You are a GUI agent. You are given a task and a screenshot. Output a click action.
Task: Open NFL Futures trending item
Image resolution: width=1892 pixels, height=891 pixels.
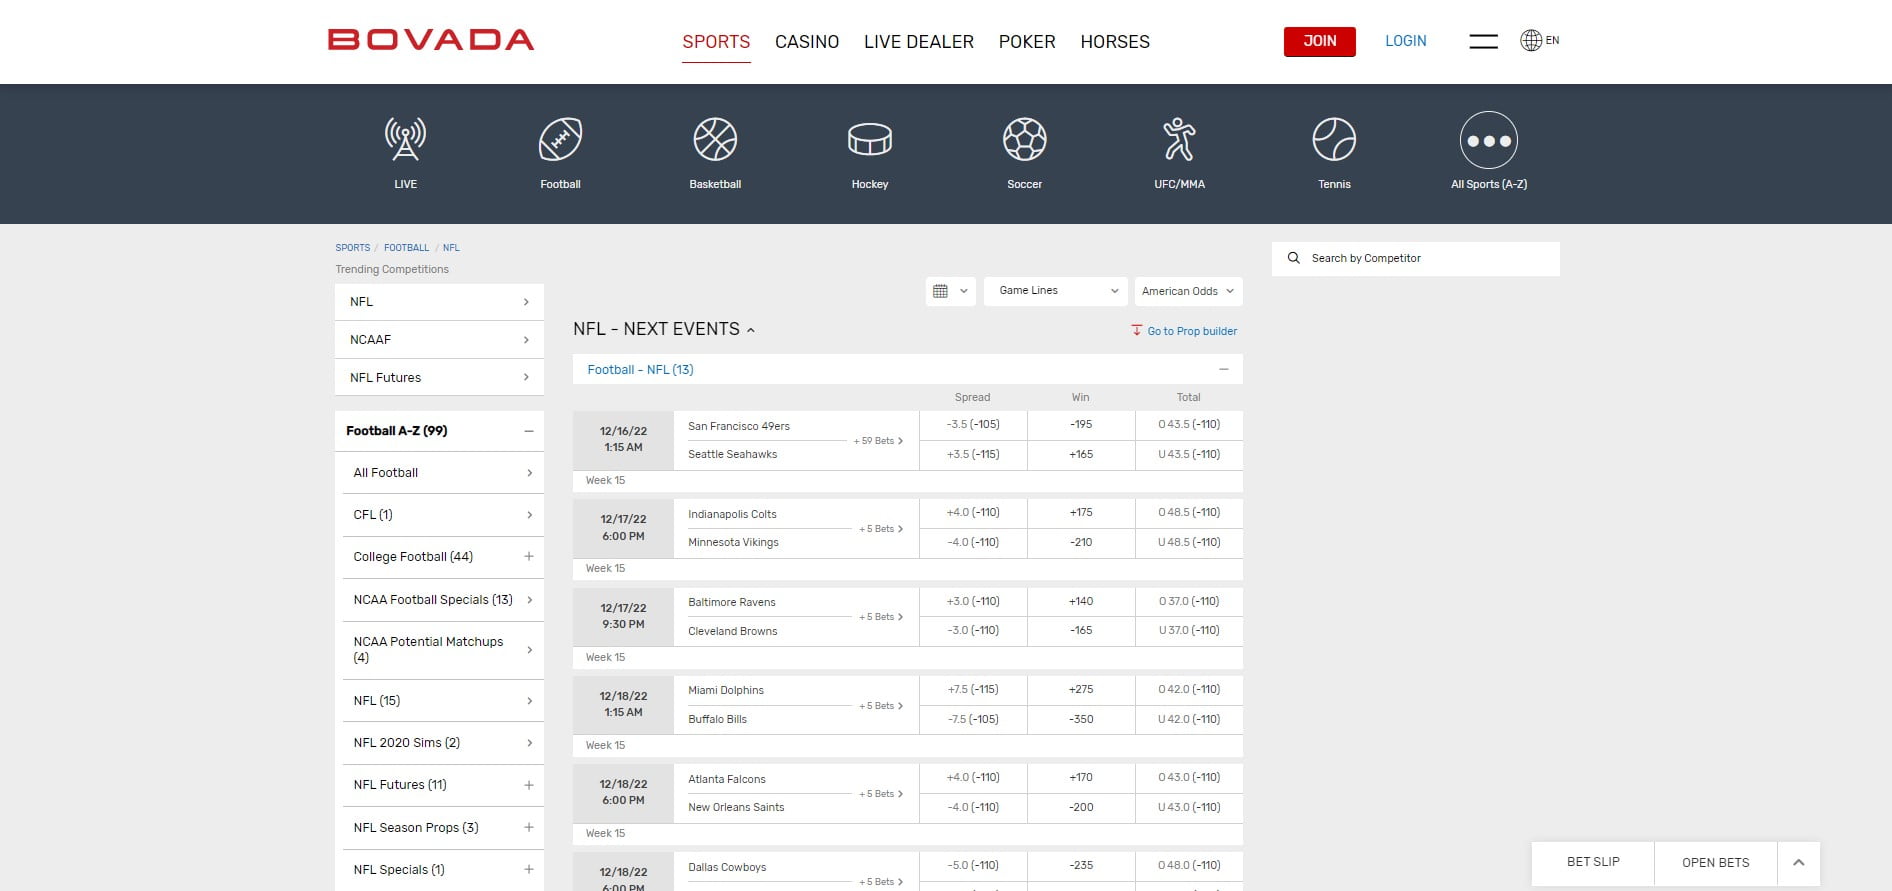click(x=439, y=377)
